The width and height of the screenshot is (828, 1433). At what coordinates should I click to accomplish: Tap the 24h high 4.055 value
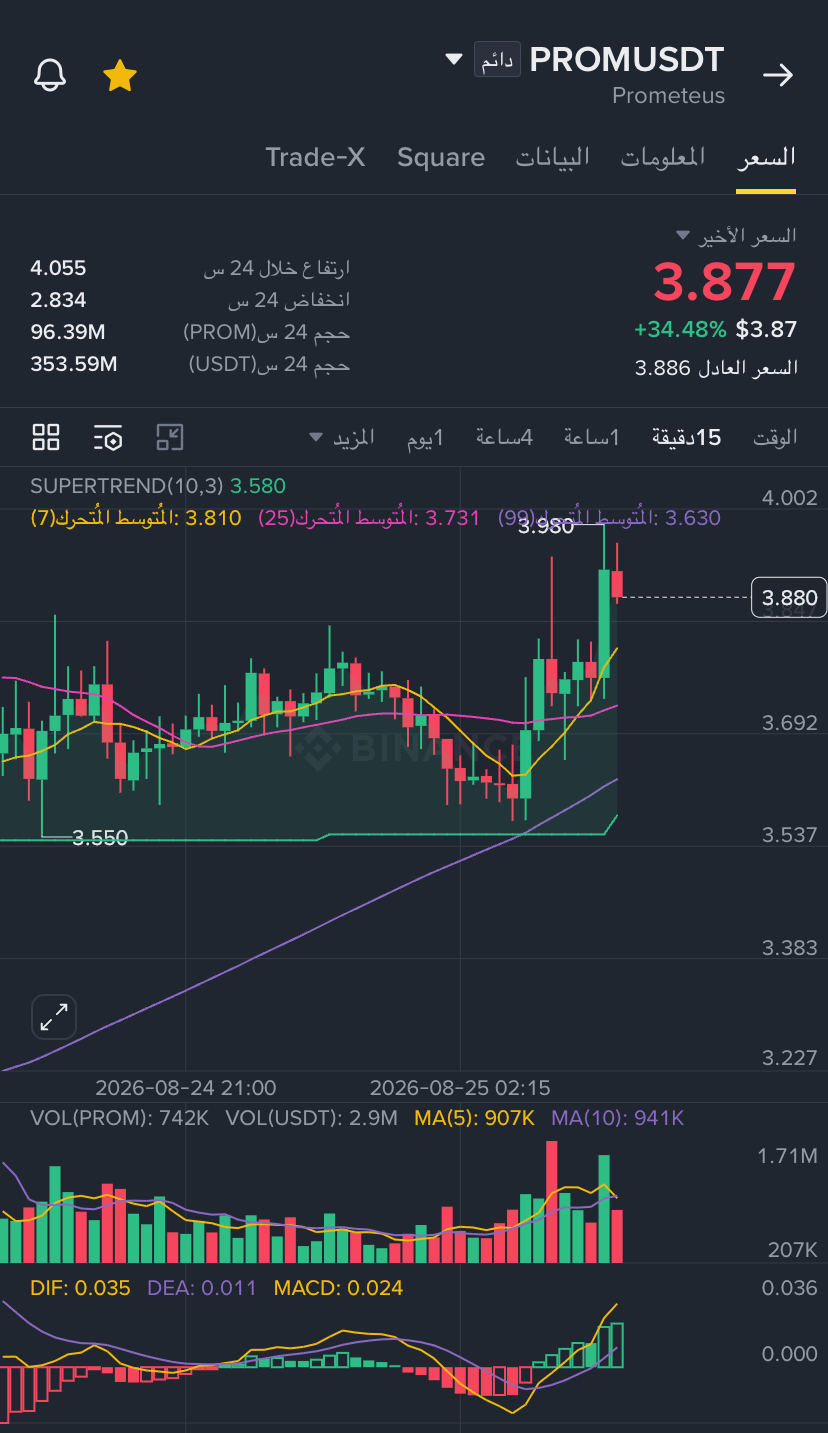(x=58, y=268)
